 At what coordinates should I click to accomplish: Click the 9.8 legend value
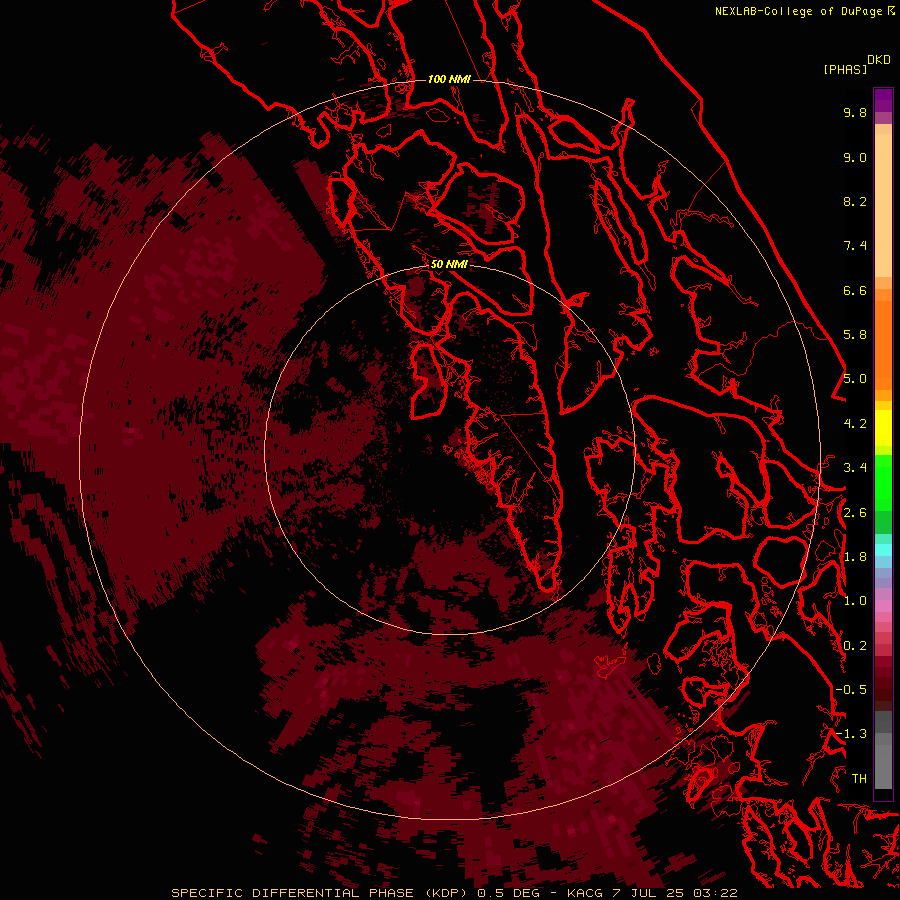pos(855,112)
